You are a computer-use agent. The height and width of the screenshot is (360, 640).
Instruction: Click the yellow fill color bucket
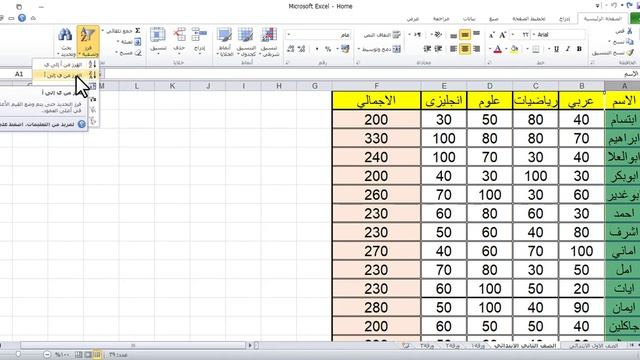pyautogui.click(x=514, y=49)
